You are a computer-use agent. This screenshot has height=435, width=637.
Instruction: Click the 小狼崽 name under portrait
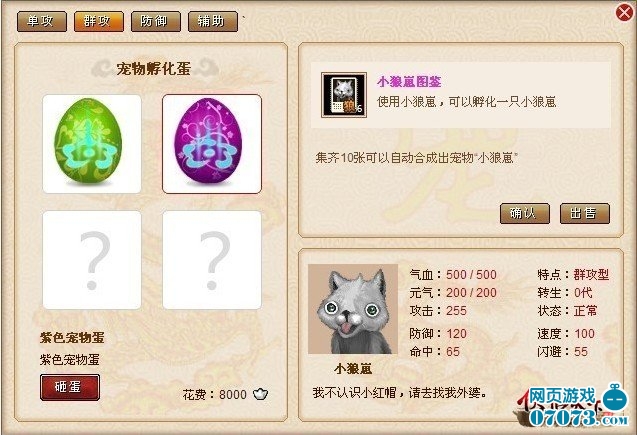(353, 369)
